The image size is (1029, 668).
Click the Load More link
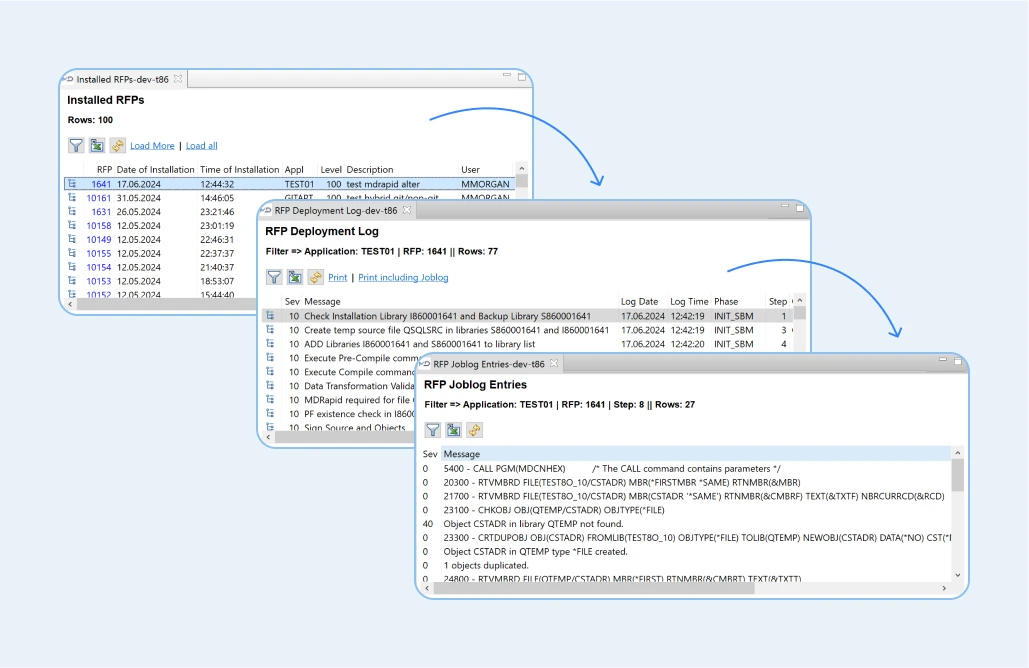point(152,146)
